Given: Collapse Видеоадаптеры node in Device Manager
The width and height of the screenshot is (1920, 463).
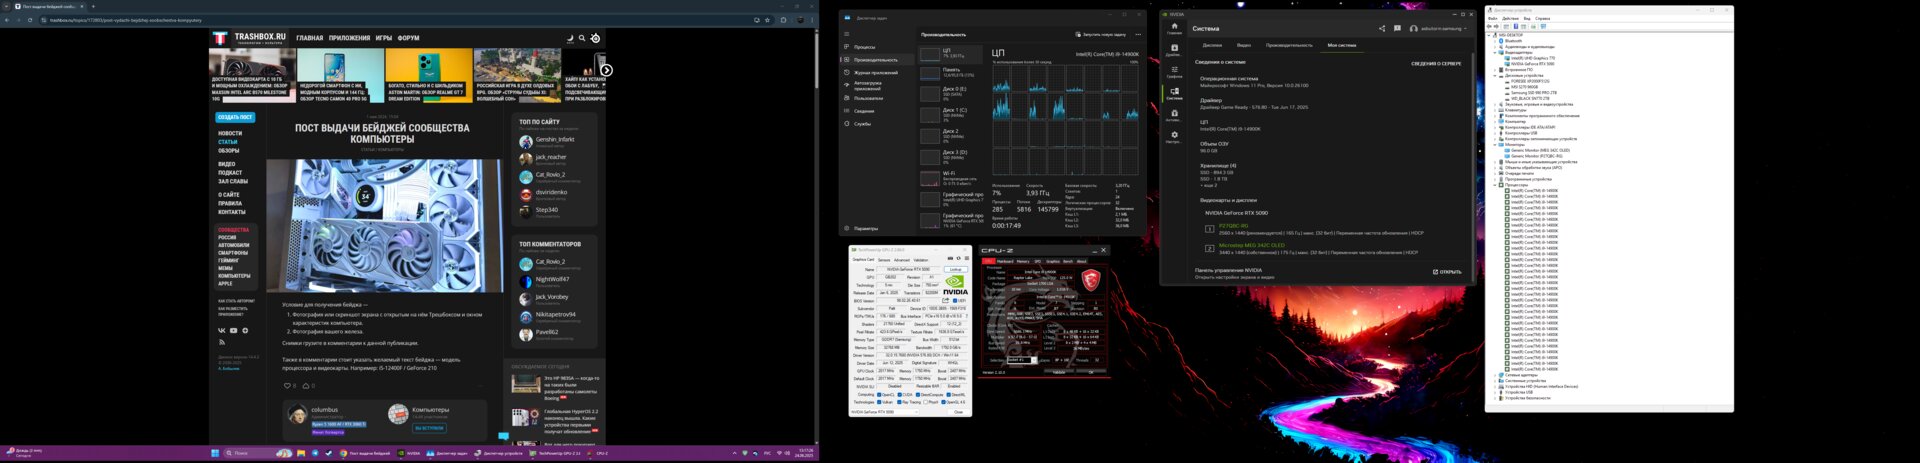Looking at the screenshot, I should (x=1496, y=52).
